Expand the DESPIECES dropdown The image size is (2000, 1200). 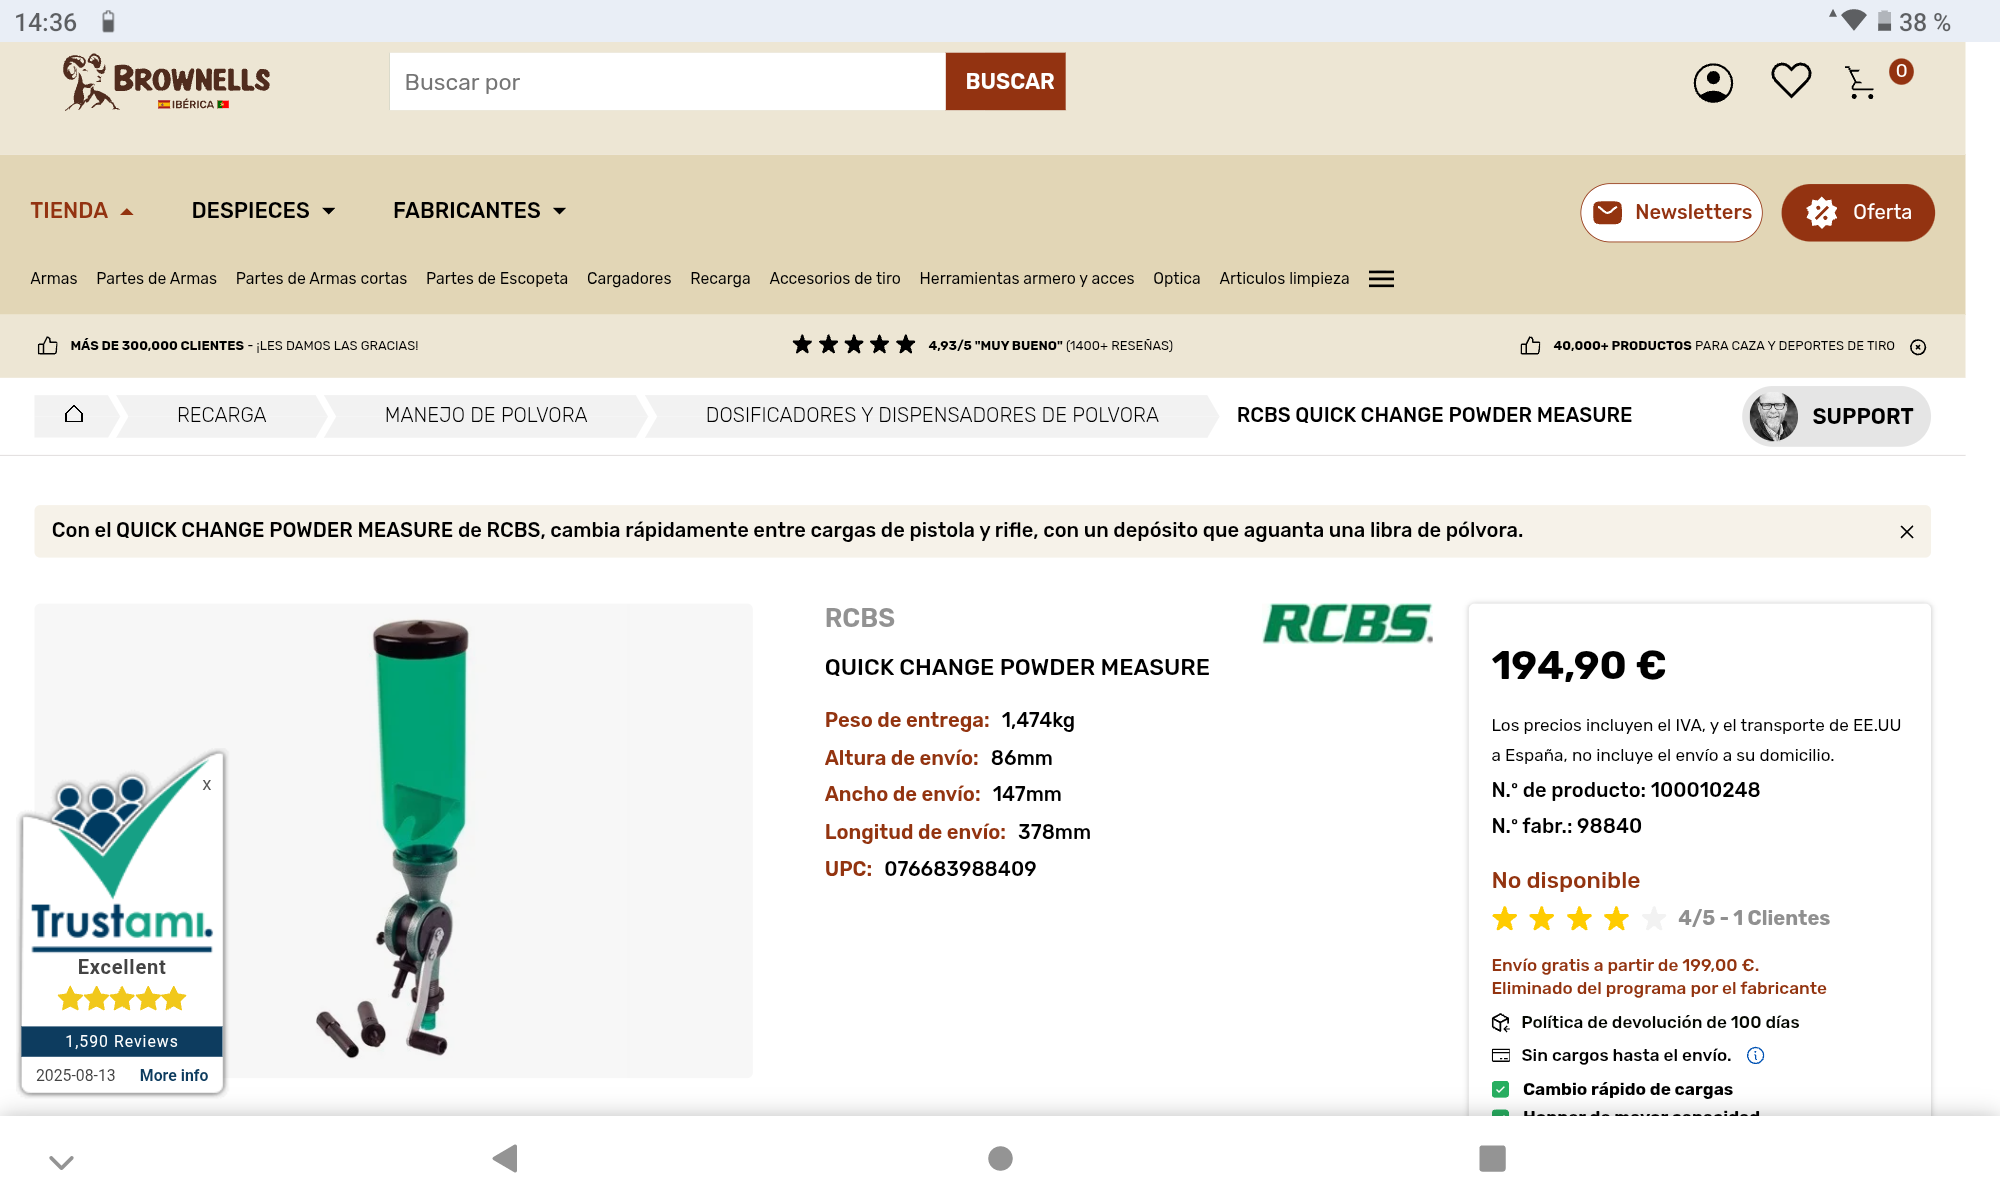point(263,211)
